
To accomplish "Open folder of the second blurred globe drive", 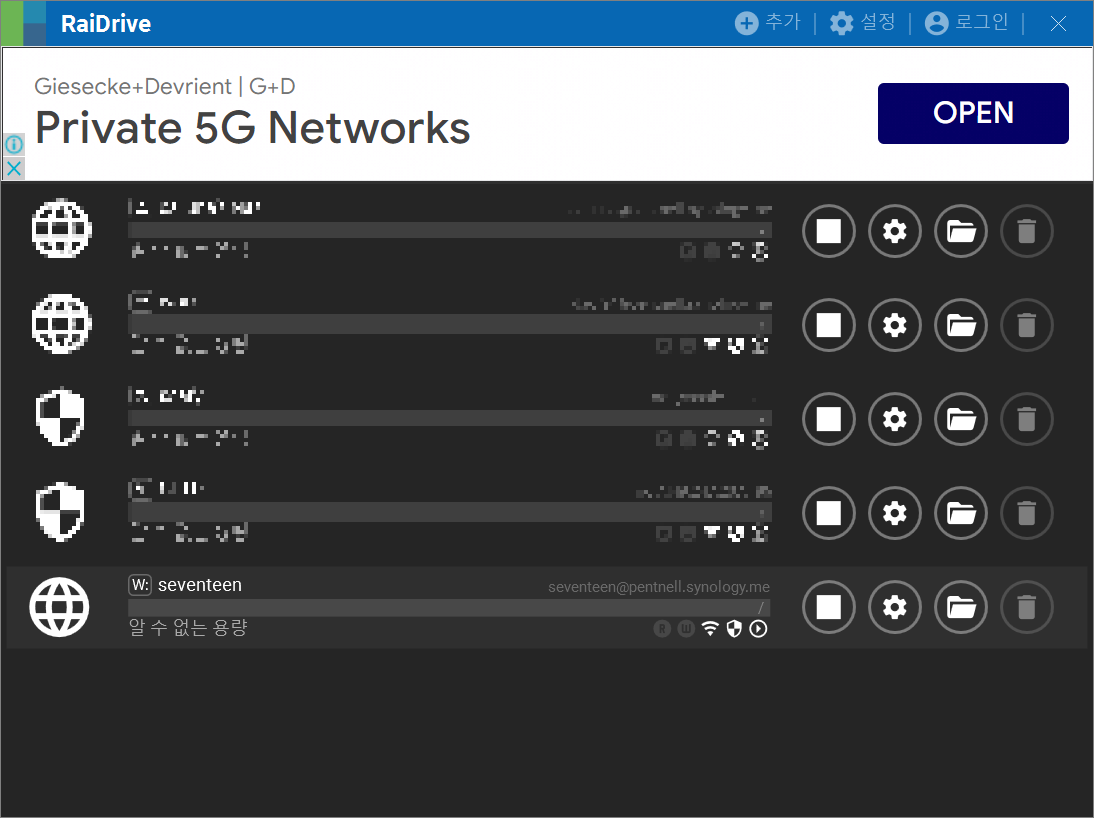I will tap(961, 325).
